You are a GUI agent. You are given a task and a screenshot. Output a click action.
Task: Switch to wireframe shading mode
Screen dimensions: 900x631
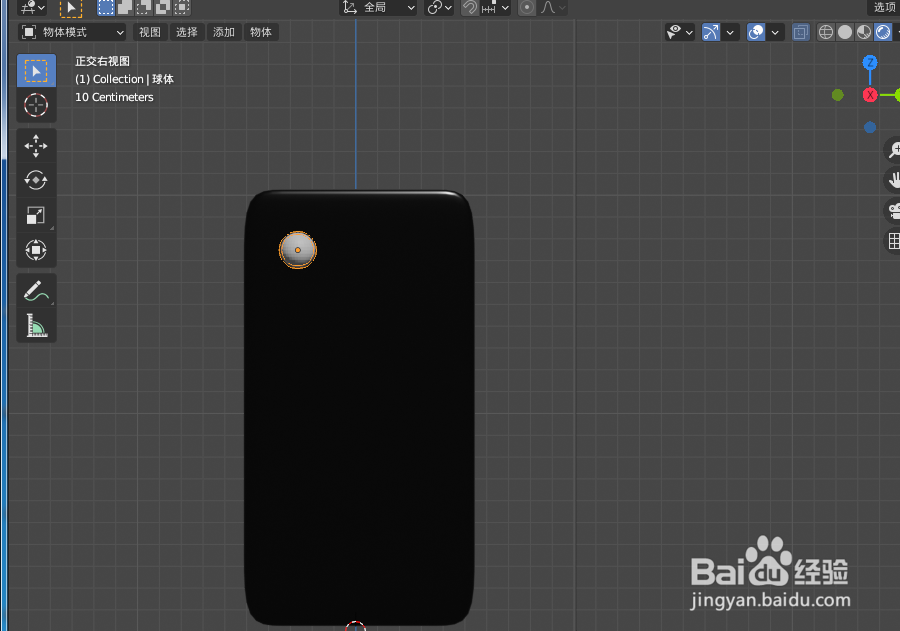825,31
